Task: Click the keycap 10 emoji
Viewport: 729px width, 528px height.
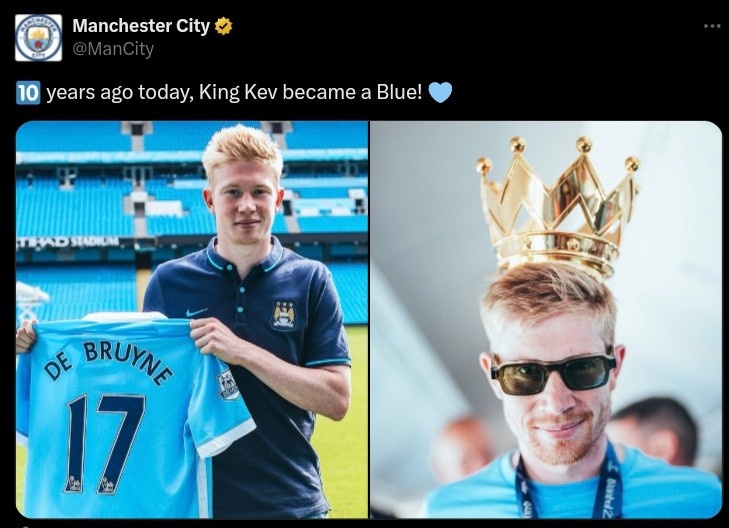Action: tap(28, 92)
